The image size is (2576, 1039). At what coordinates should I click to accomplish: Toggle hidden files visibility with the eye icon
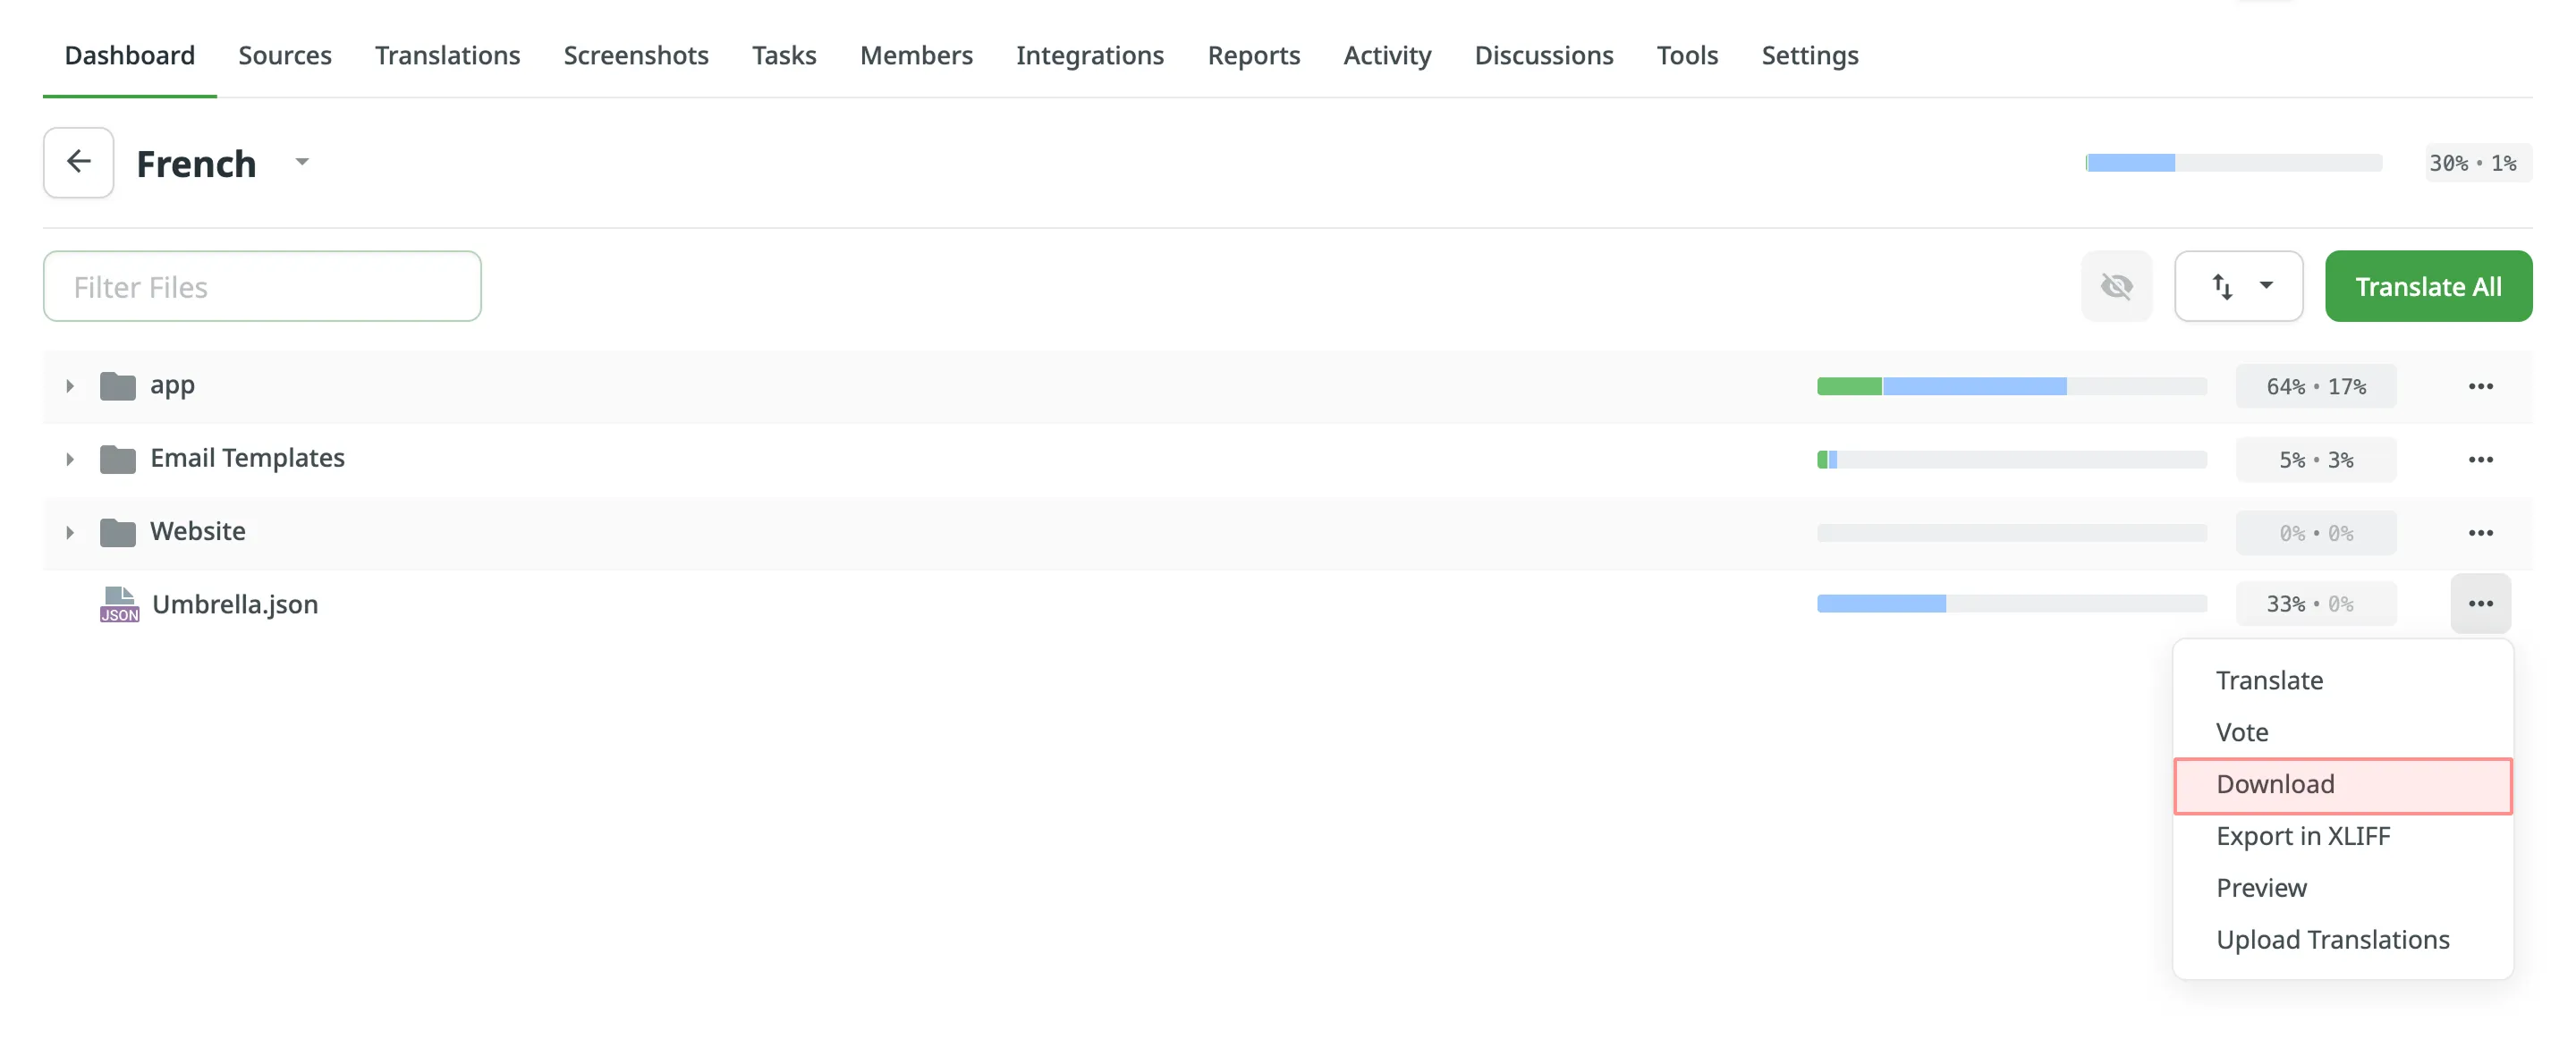(2117, 286)
